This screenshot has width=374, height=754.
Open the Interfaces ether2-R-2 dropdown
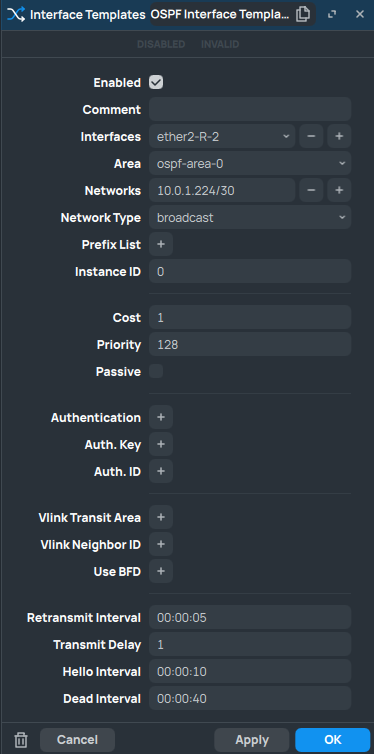(x=222, y=137)
